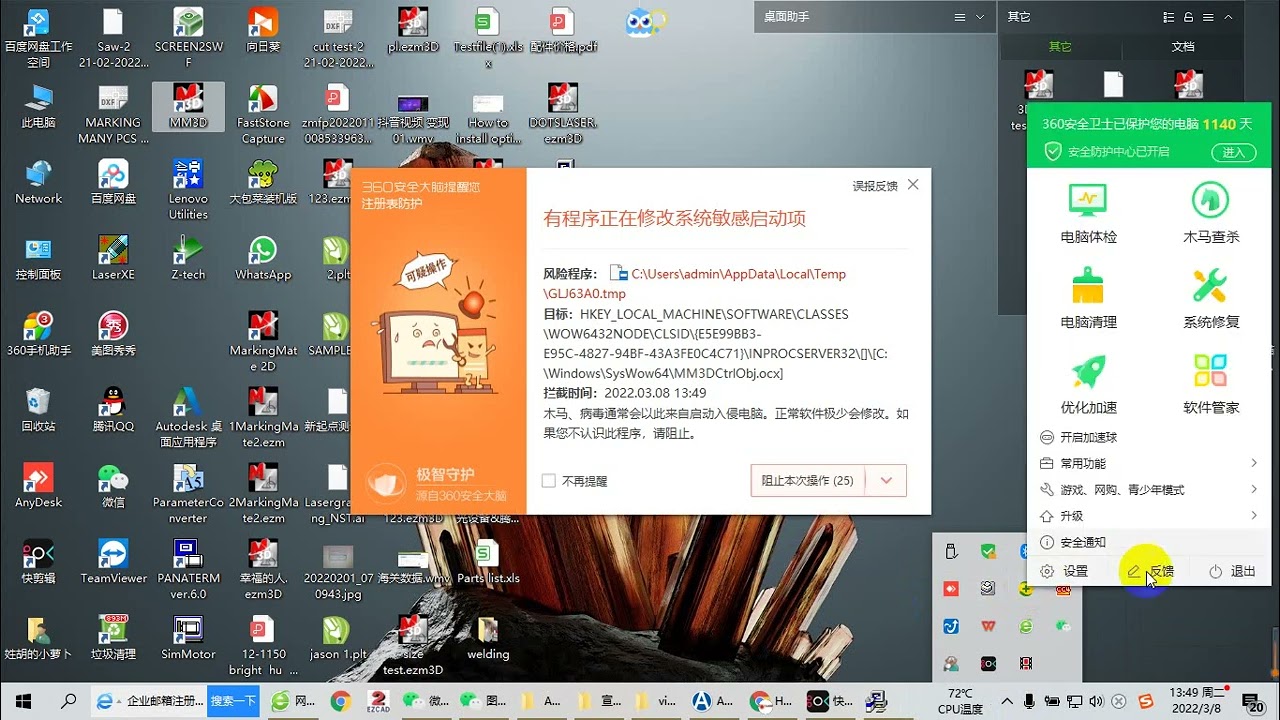Open the 控制面板 control panel icon
This screenshot has height=720, width=1280.
pyautogui.click(x=38, y=258)
